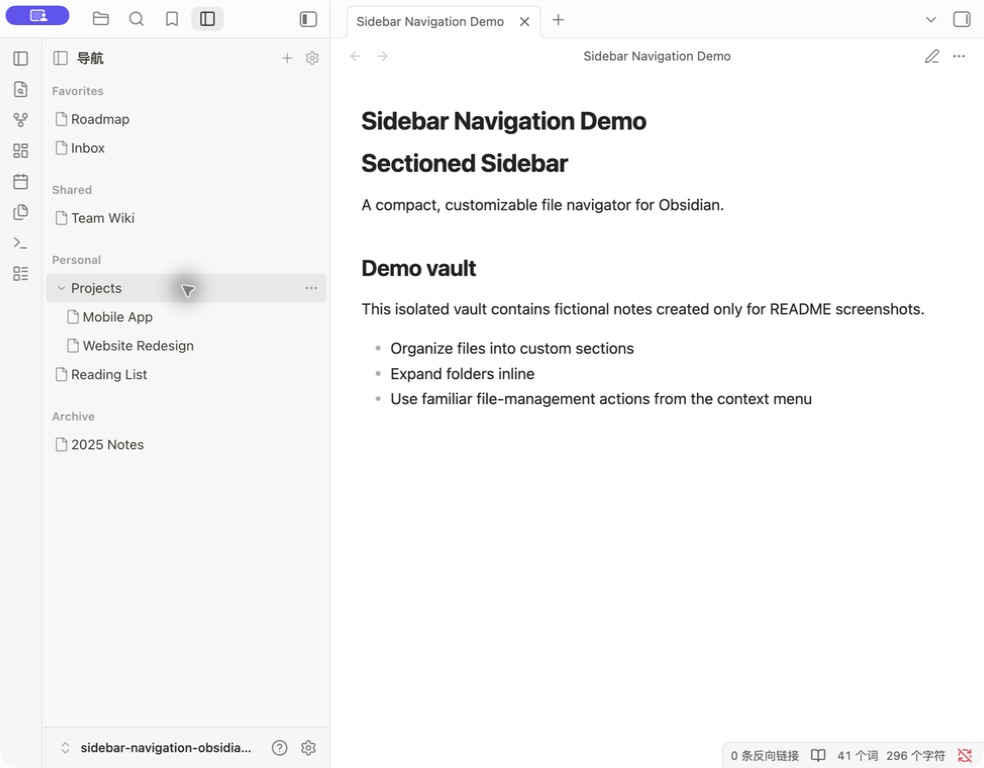Toggle the left sidebar collapse button
The image size is (984, 768).
(x=308, y=19)
